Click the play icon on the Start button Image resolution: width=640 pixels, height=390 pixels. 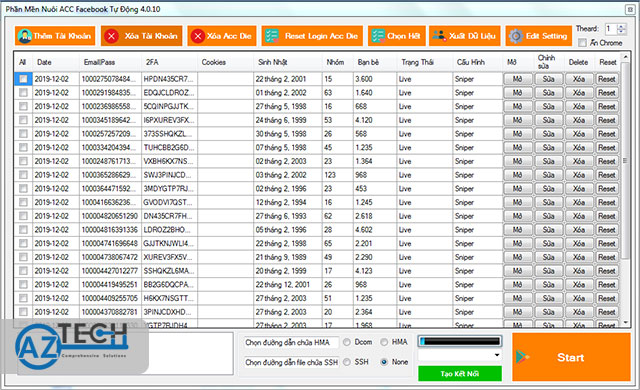[x=522, y=357]
